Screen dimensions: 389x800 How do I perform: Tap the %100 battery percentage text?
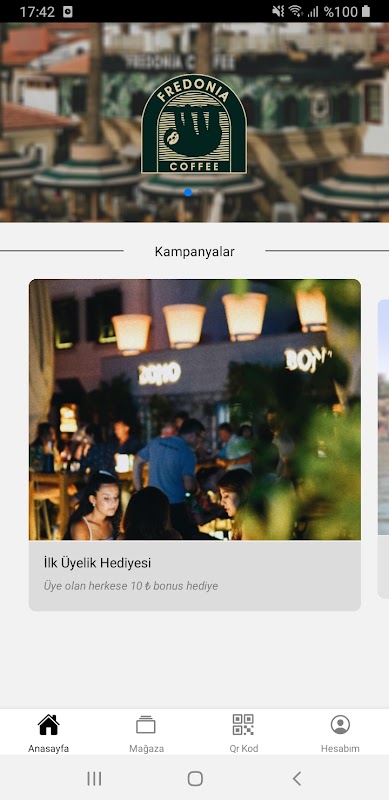pyautogui.click(x=341, y=12)
